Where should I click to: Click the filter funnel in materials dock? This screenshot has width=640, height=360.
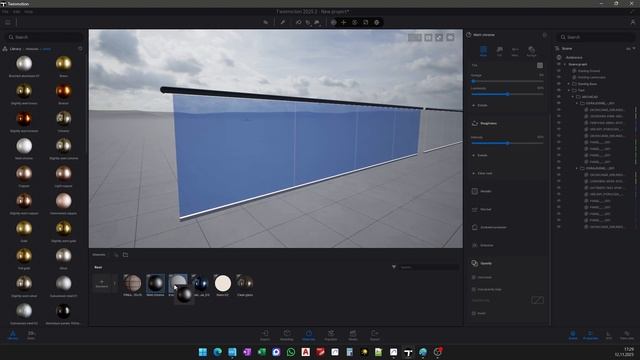click(x=394, y=267)
